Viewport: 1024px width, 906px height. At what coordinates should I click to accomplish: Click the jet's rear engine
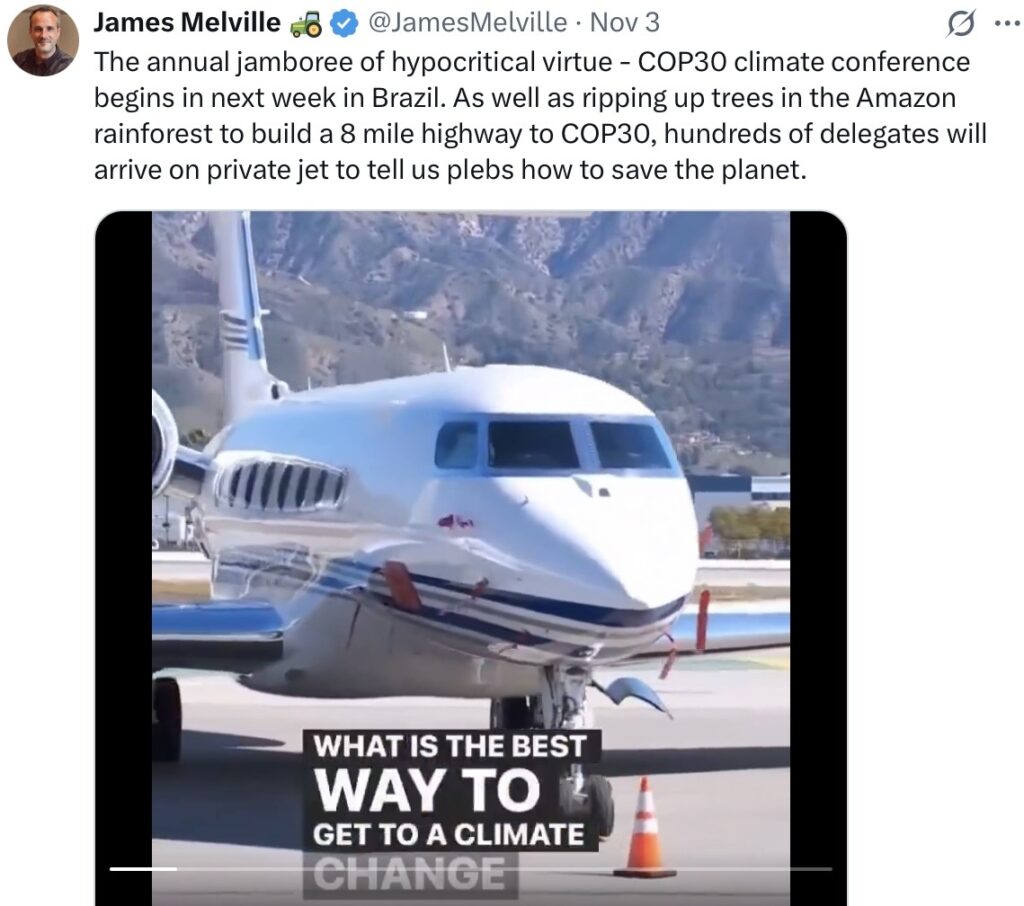(x=165, y=444)
